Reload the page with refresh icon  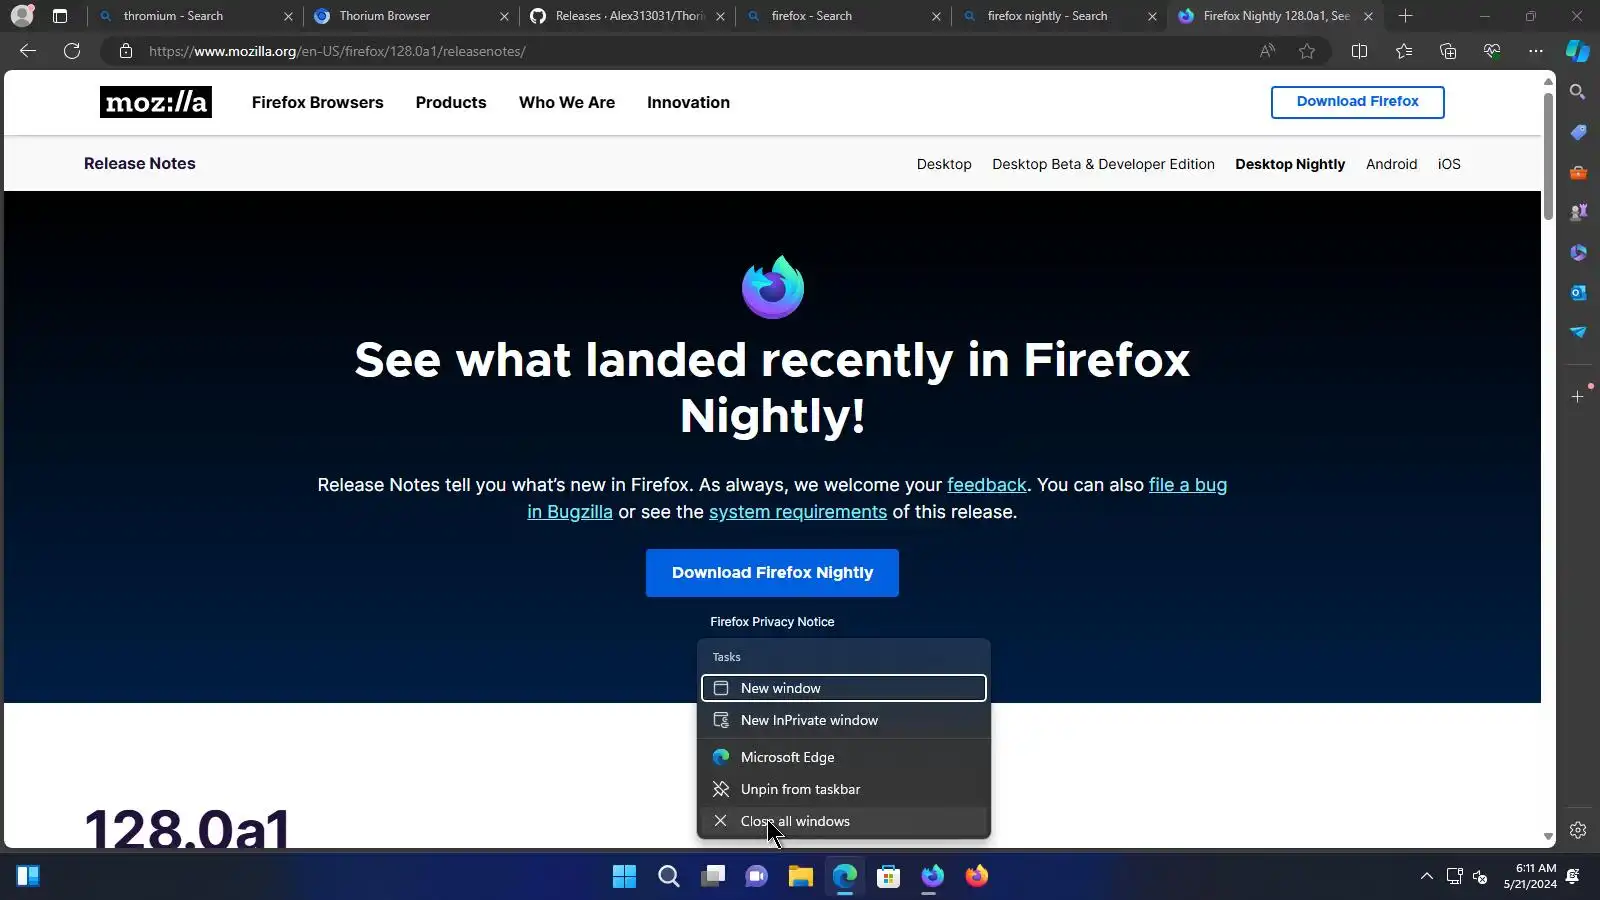point(72,51)
